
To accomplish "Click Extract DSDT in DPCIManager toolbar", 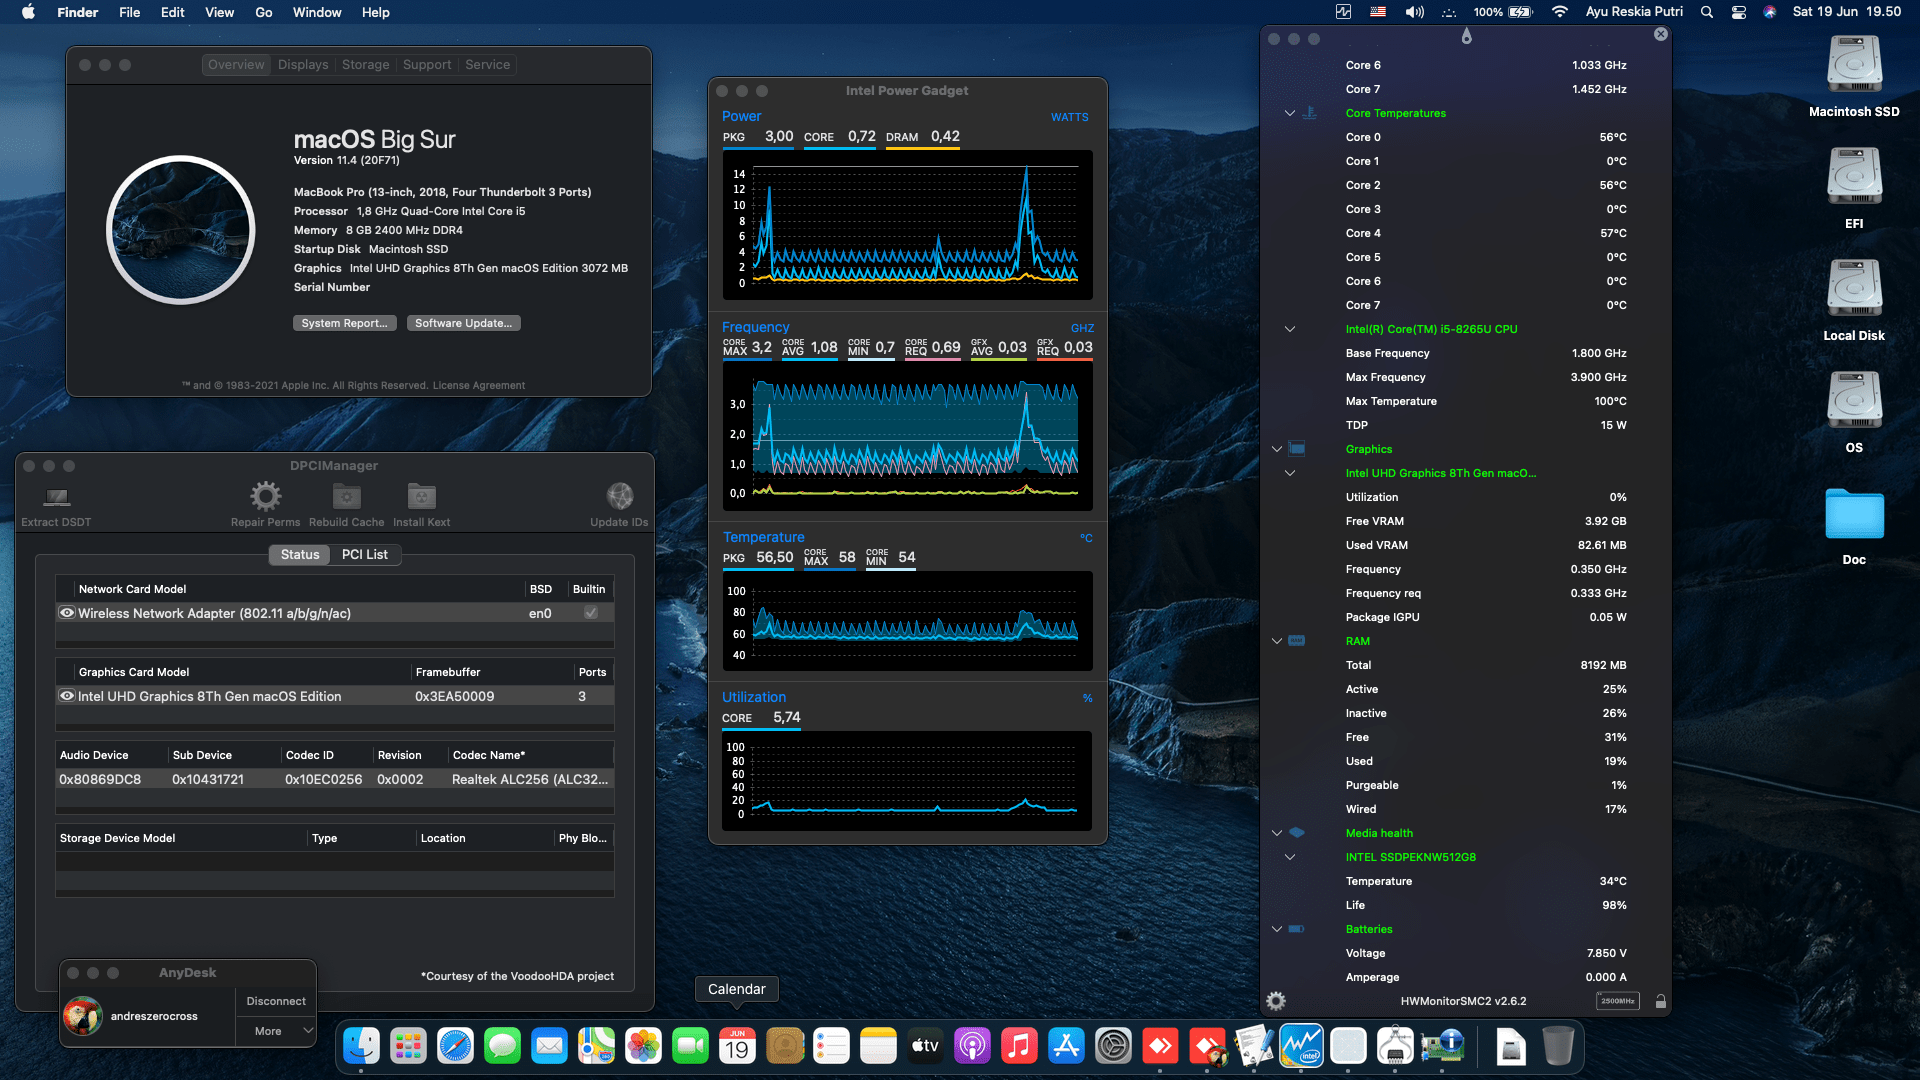I will click(x=56, y=506).
